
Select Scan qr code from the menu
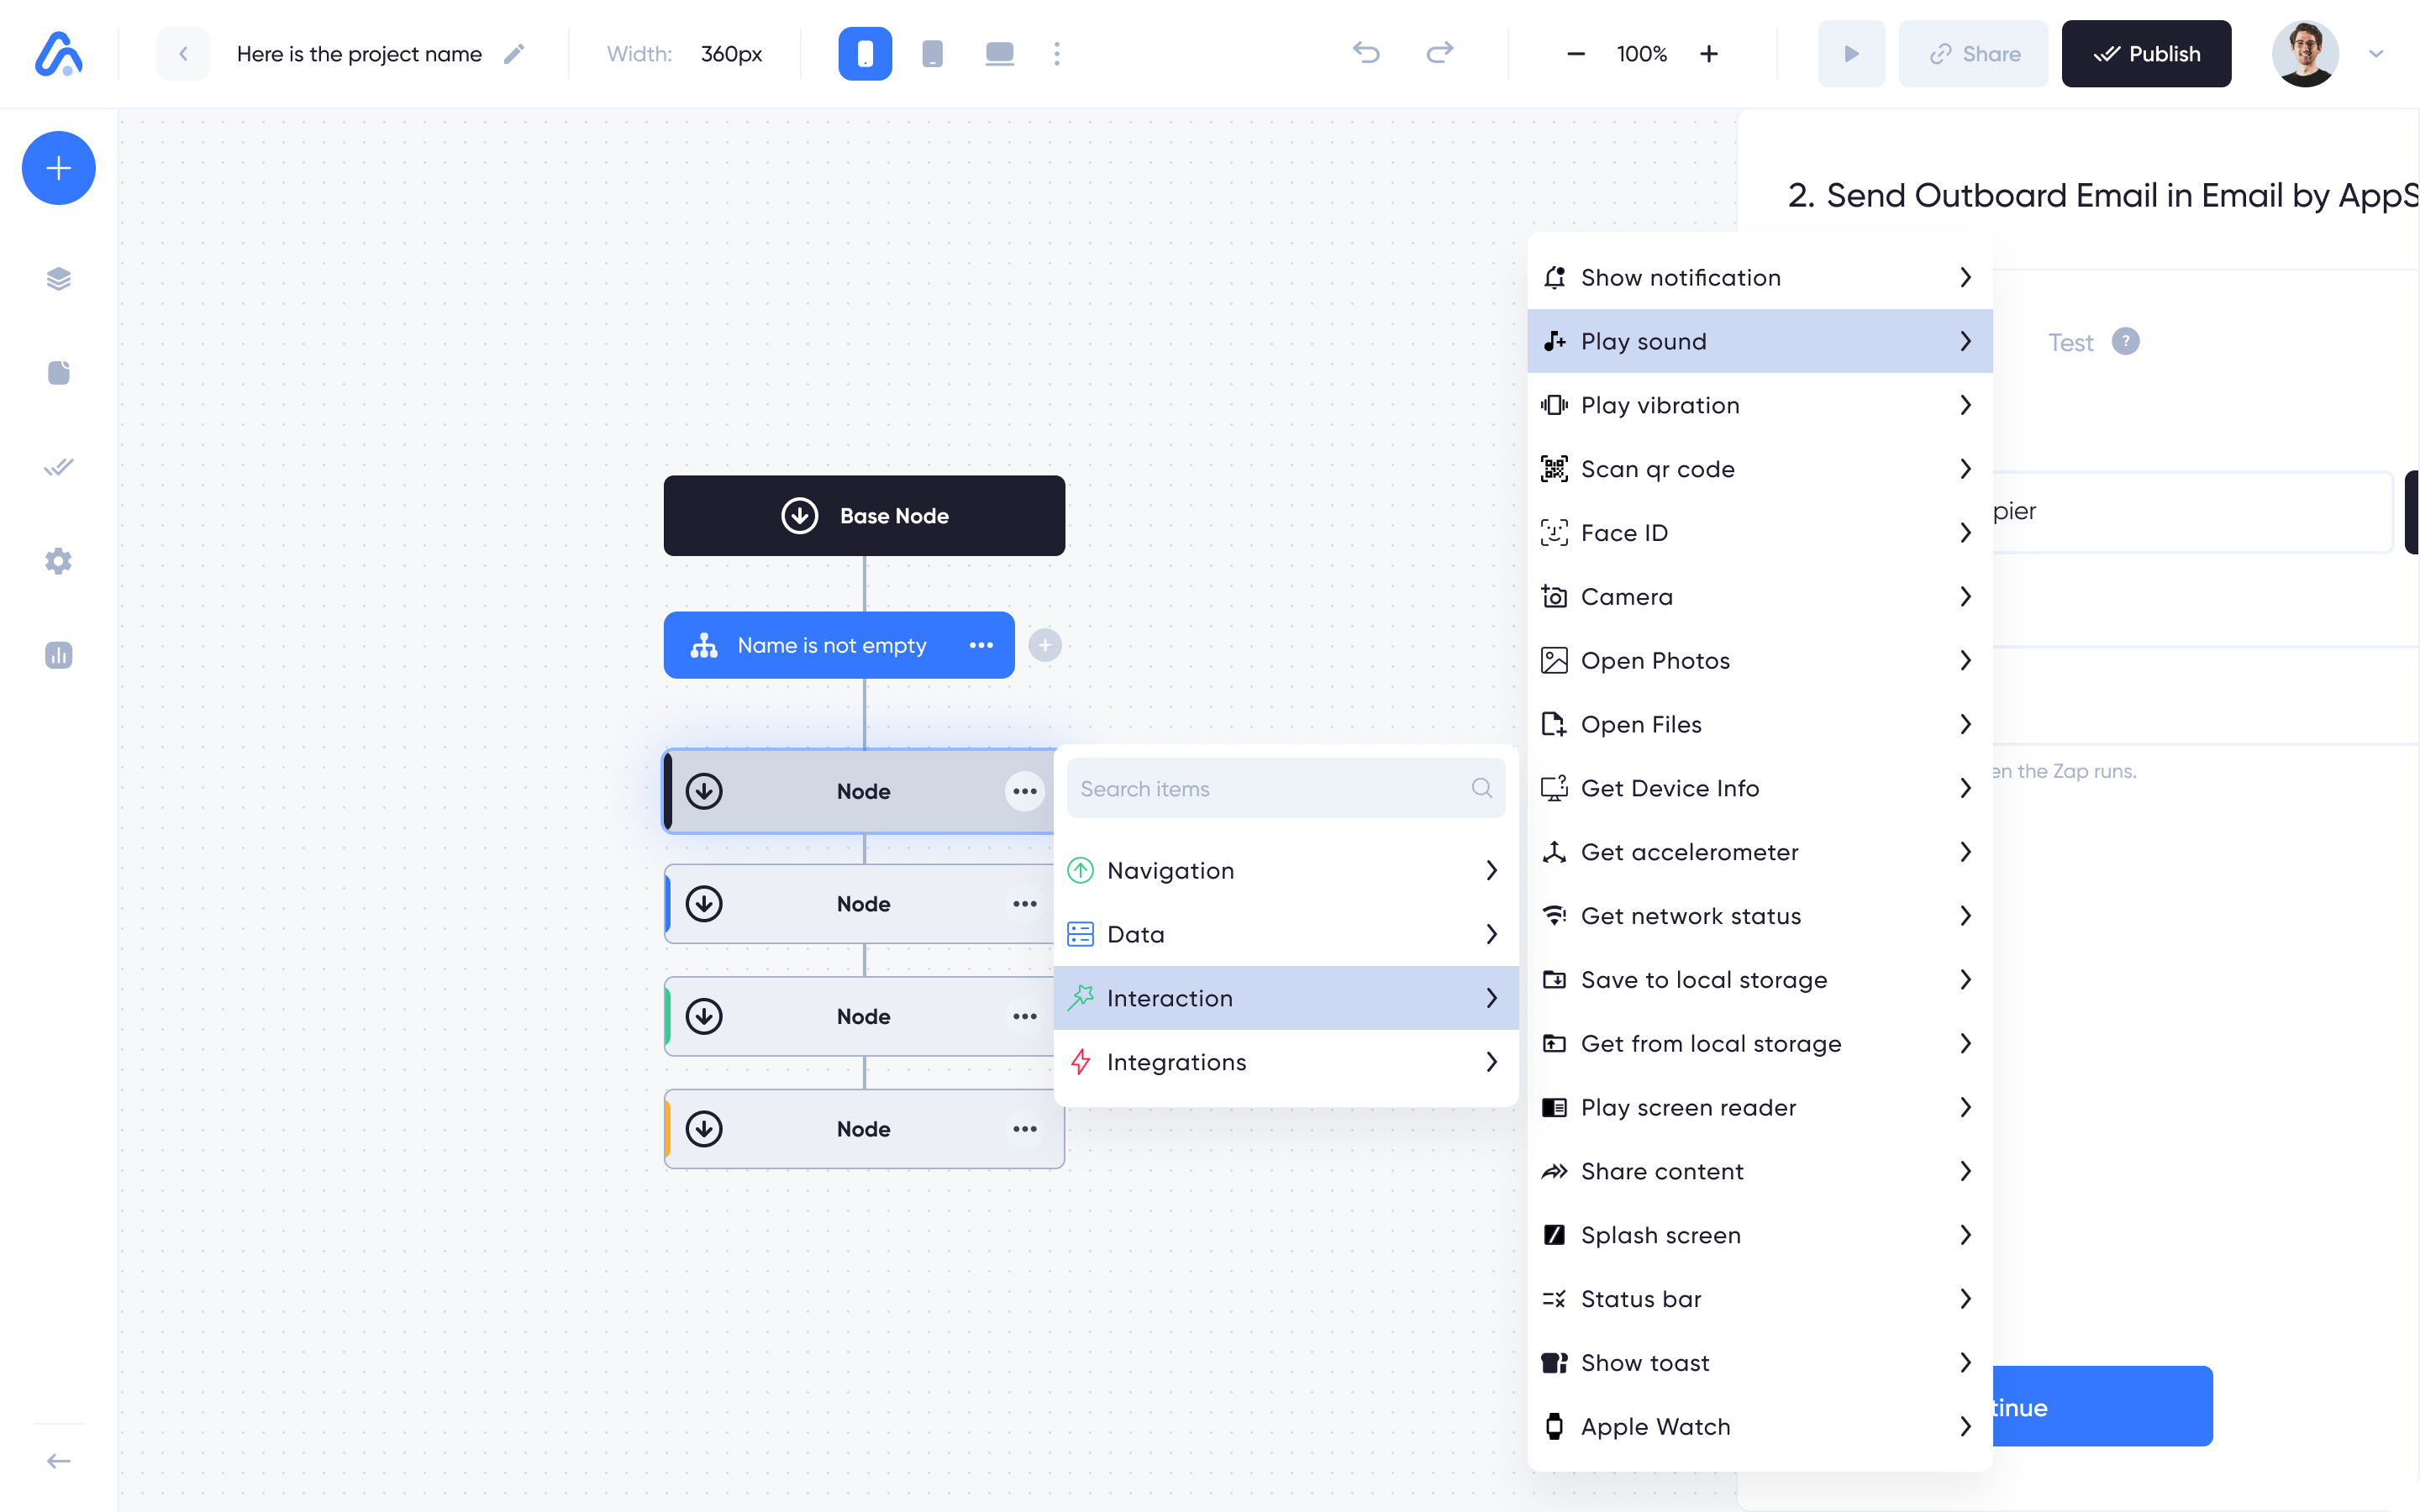[1760, 469]
